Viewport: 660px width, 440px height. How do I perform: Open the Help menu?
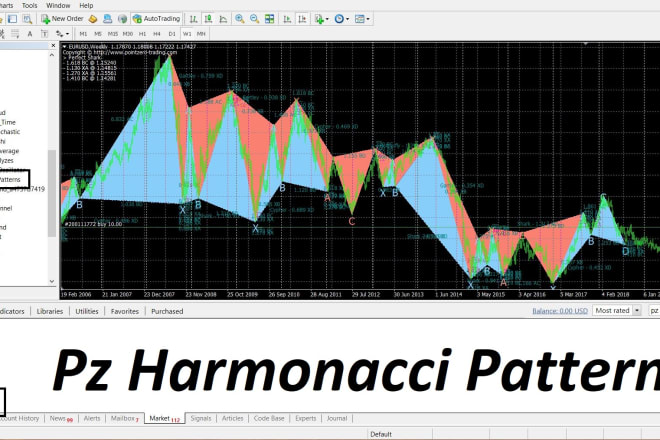86,5
